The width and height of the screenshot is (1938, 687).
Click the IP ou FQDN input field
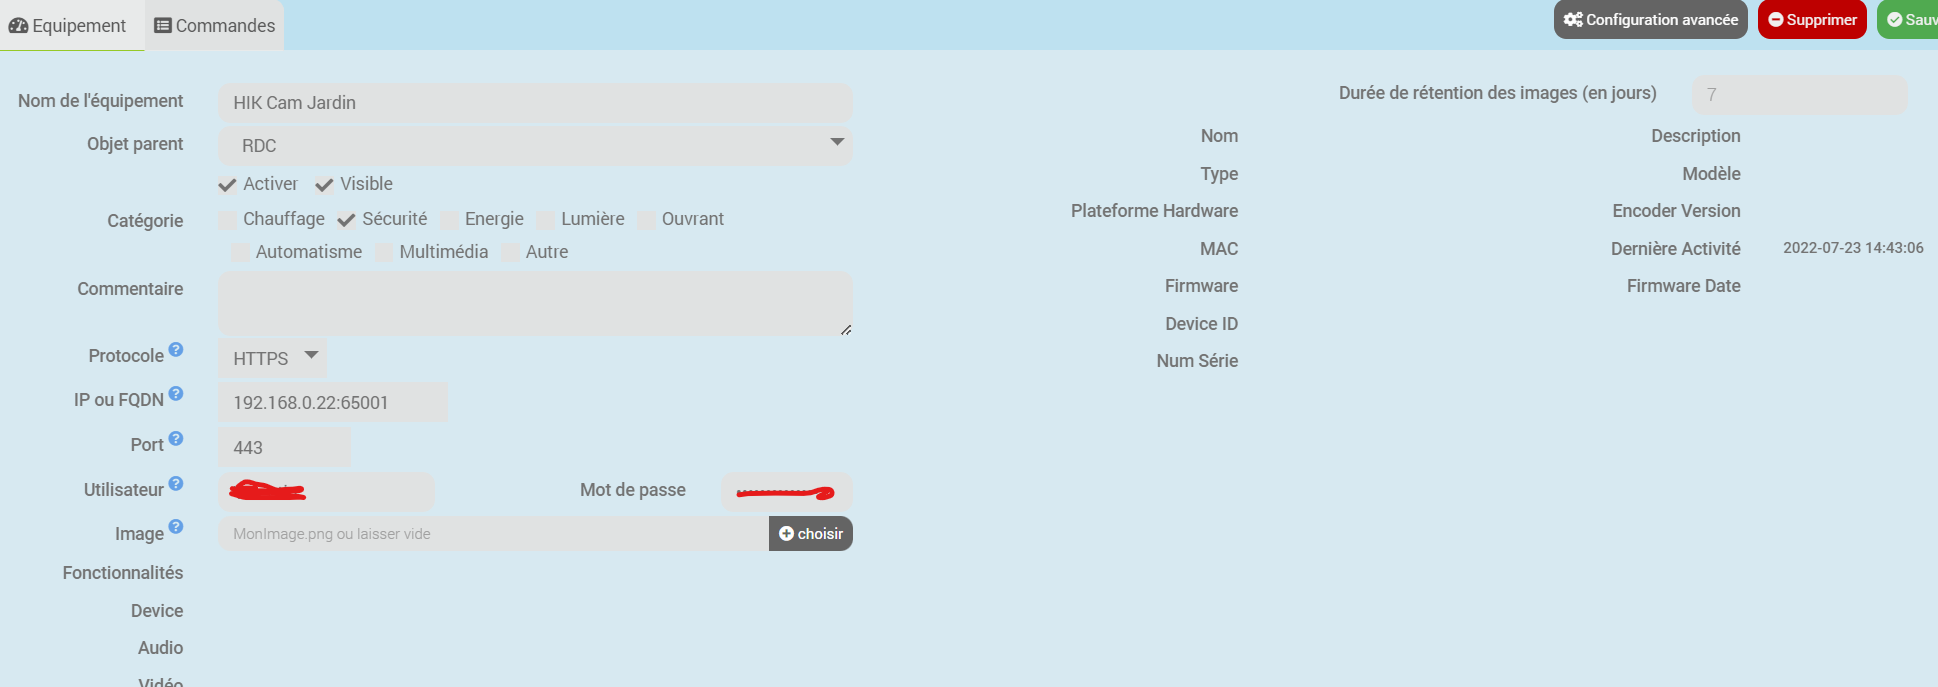(x=333, y=402)
